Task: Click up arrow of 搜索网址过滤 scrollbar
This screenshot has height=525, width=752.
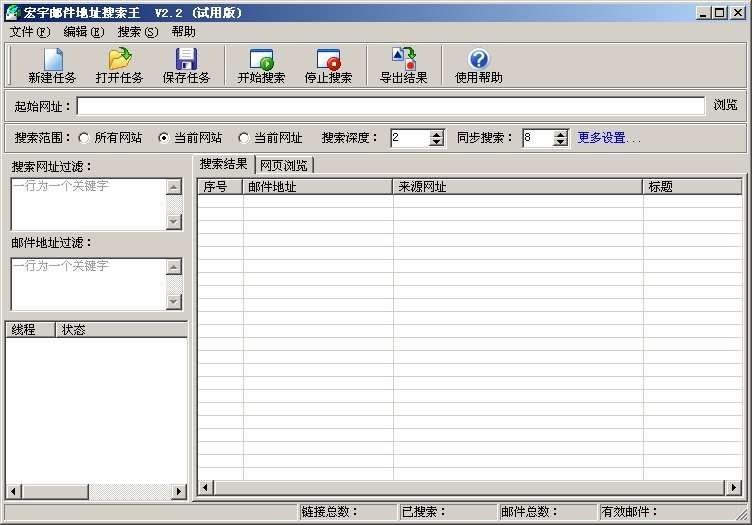Action: pyautogui.click(x=174, y=187)
